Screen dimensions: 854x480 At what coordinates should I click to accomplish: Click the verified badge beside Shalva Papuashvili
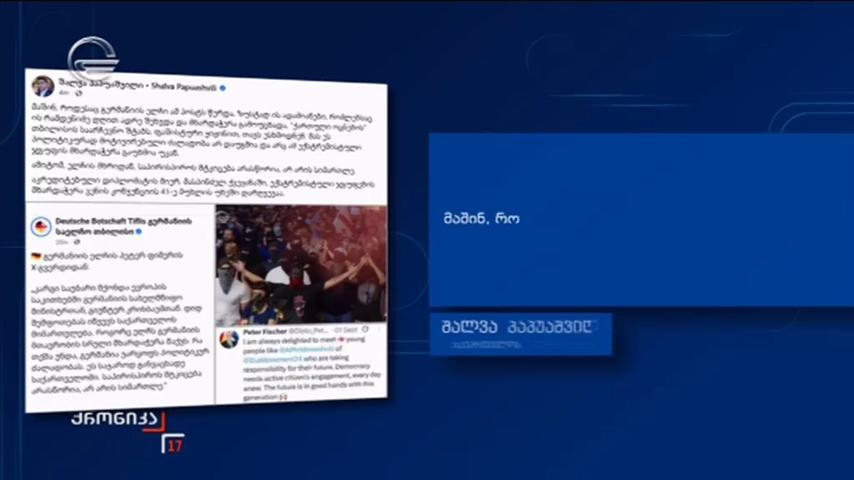tap(222, 88)
